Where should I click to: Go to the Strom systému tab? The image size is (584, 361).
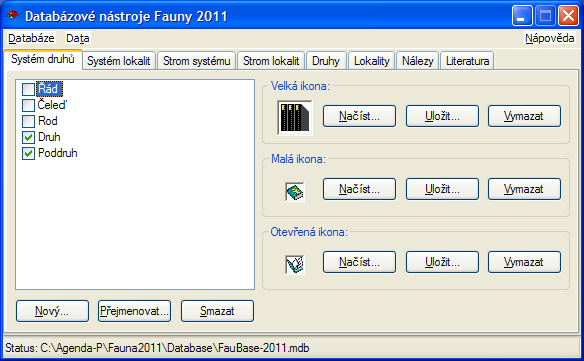[x=197, y=61]
